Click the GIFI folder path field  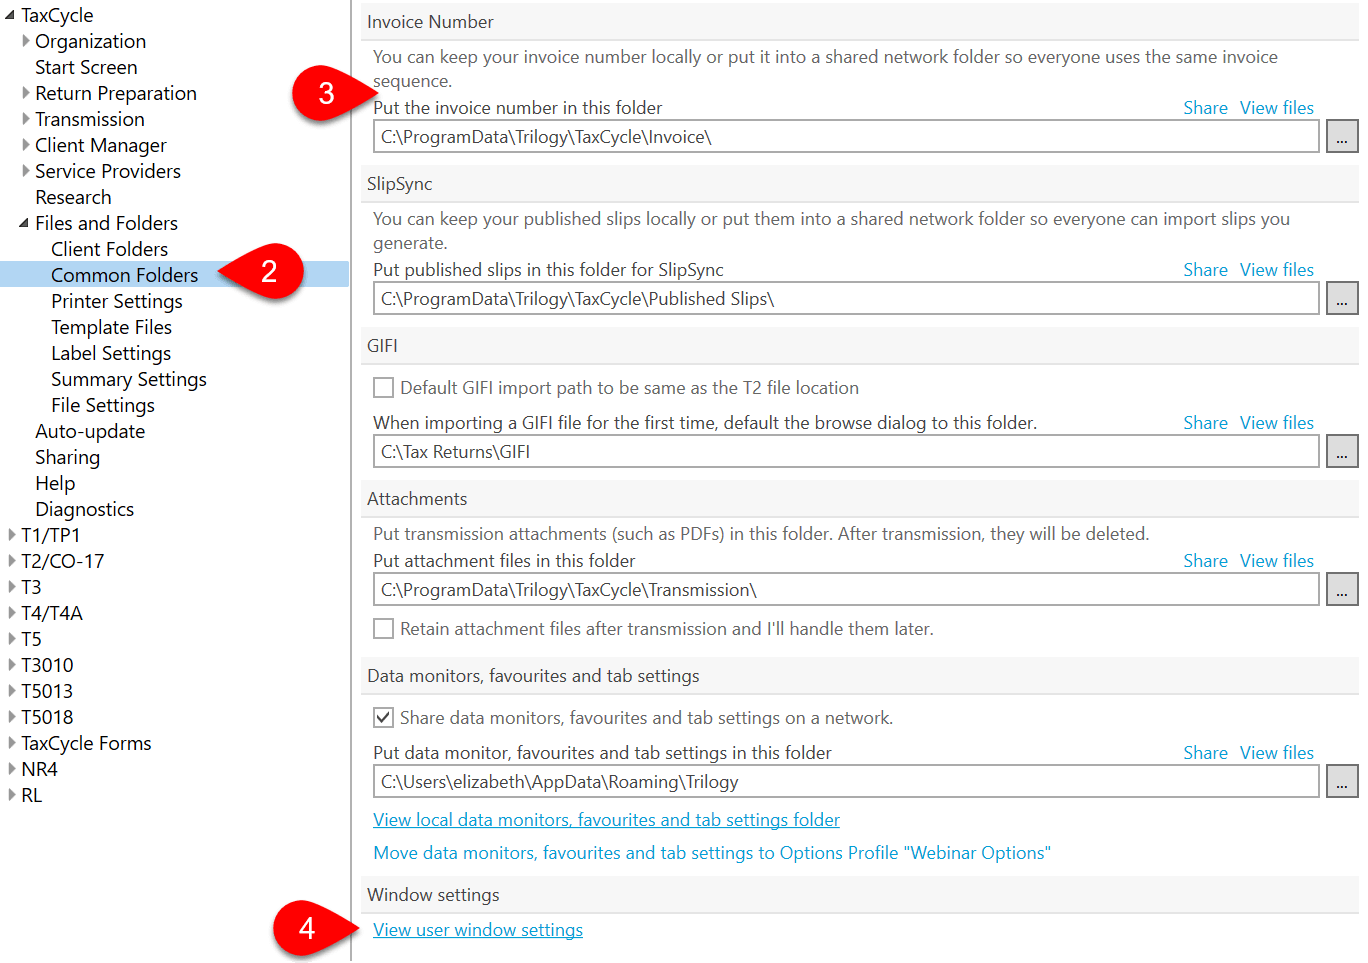coord(846,451)
